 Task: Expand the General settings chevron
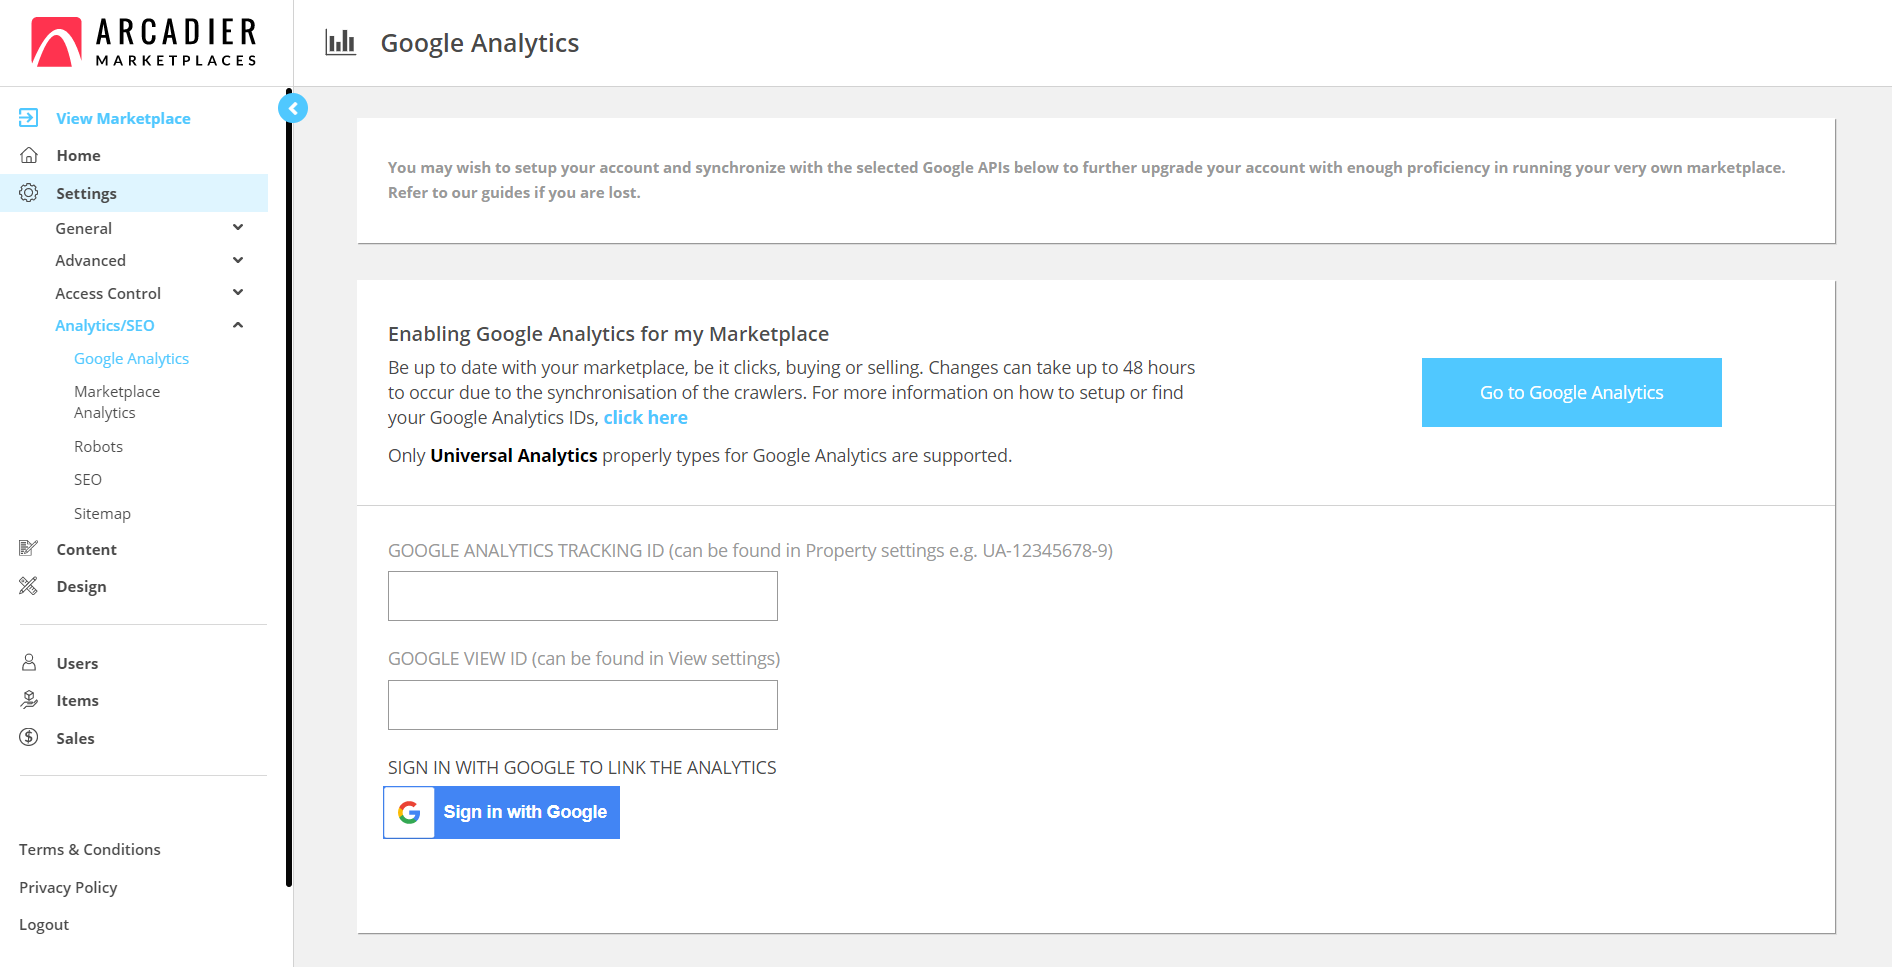click(238, 228)
